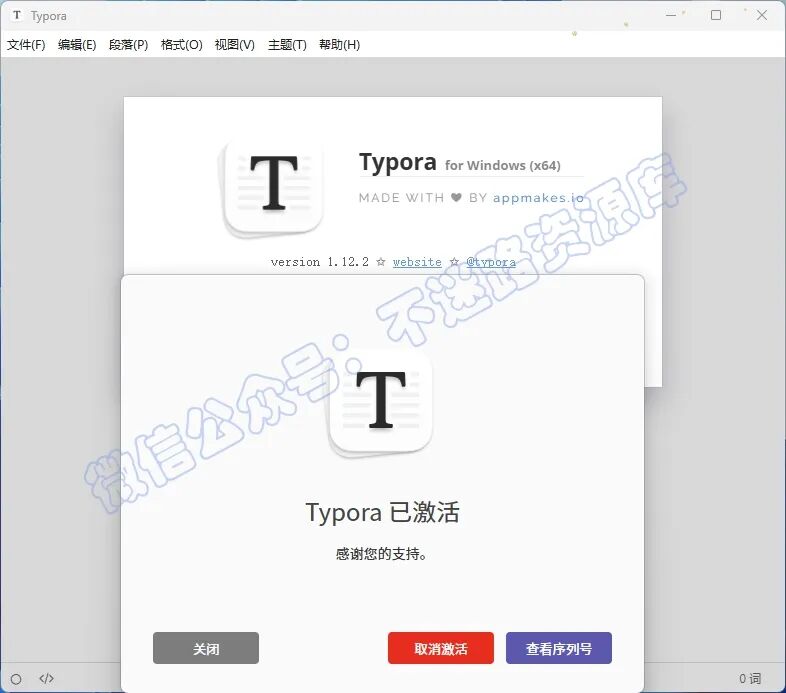Open the 主题(T) menu
Image resolution: width=786 pixels, height=693 pixels.
tap(287, 45)
